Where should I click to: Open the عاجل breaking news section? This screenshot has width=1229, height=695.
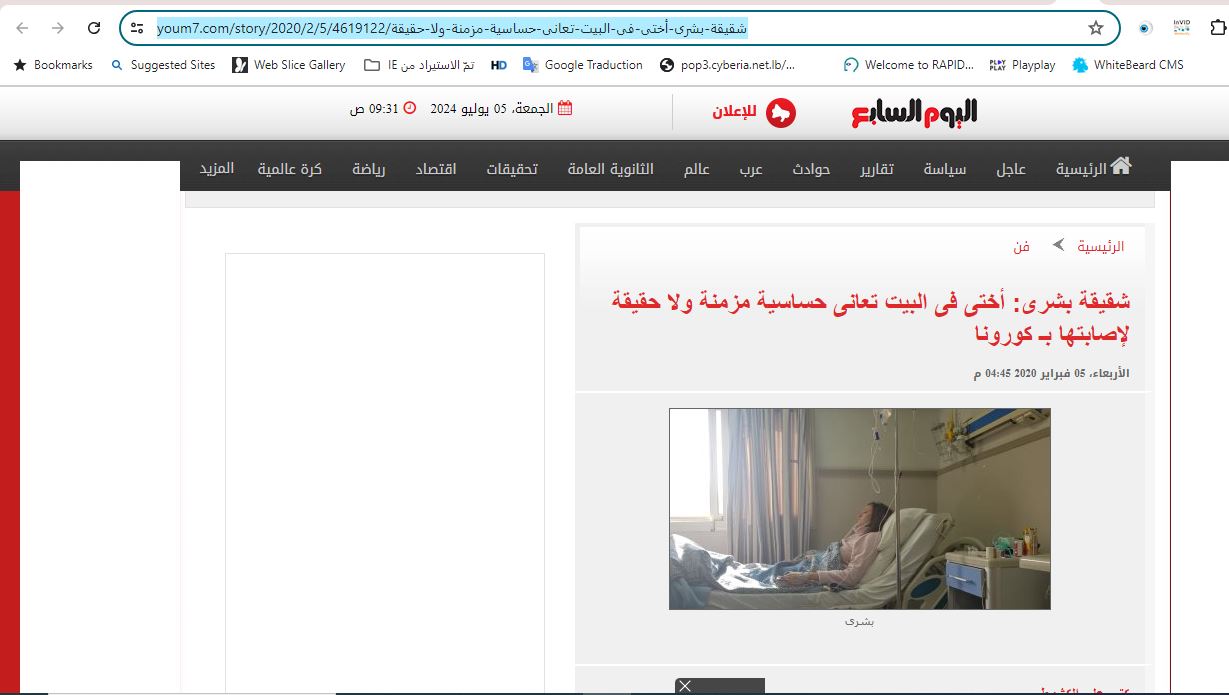pyautogui.click(x=1011, y=169)
